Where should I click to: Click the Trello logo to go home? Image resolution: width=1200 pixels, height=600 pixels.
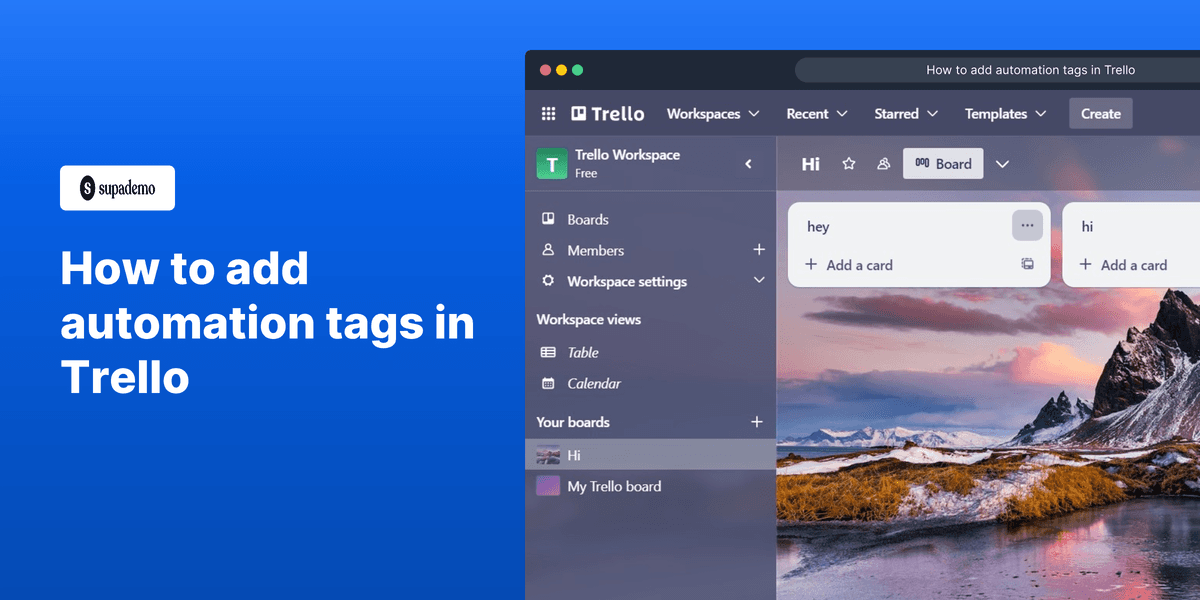607,113
